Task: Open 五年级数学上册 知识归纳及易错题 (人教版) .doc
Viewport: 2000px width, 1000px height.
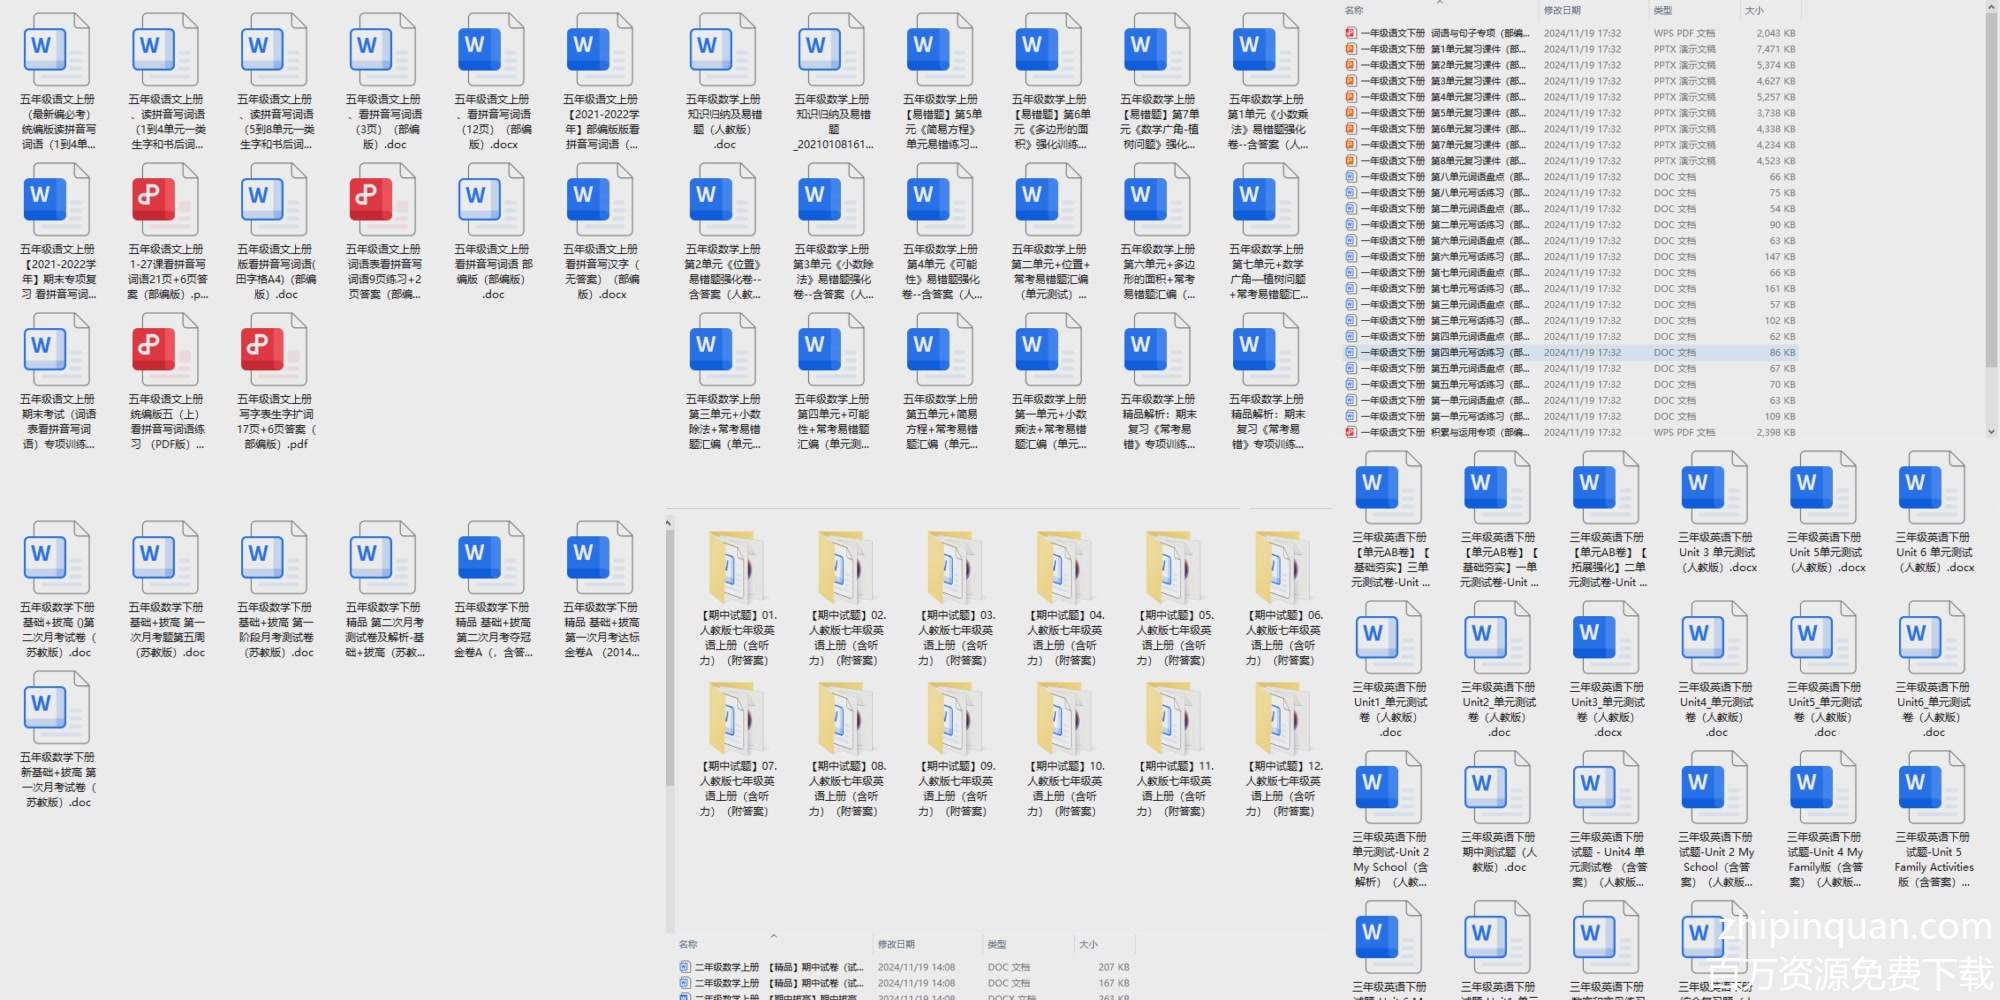Action: click(723, 52)
